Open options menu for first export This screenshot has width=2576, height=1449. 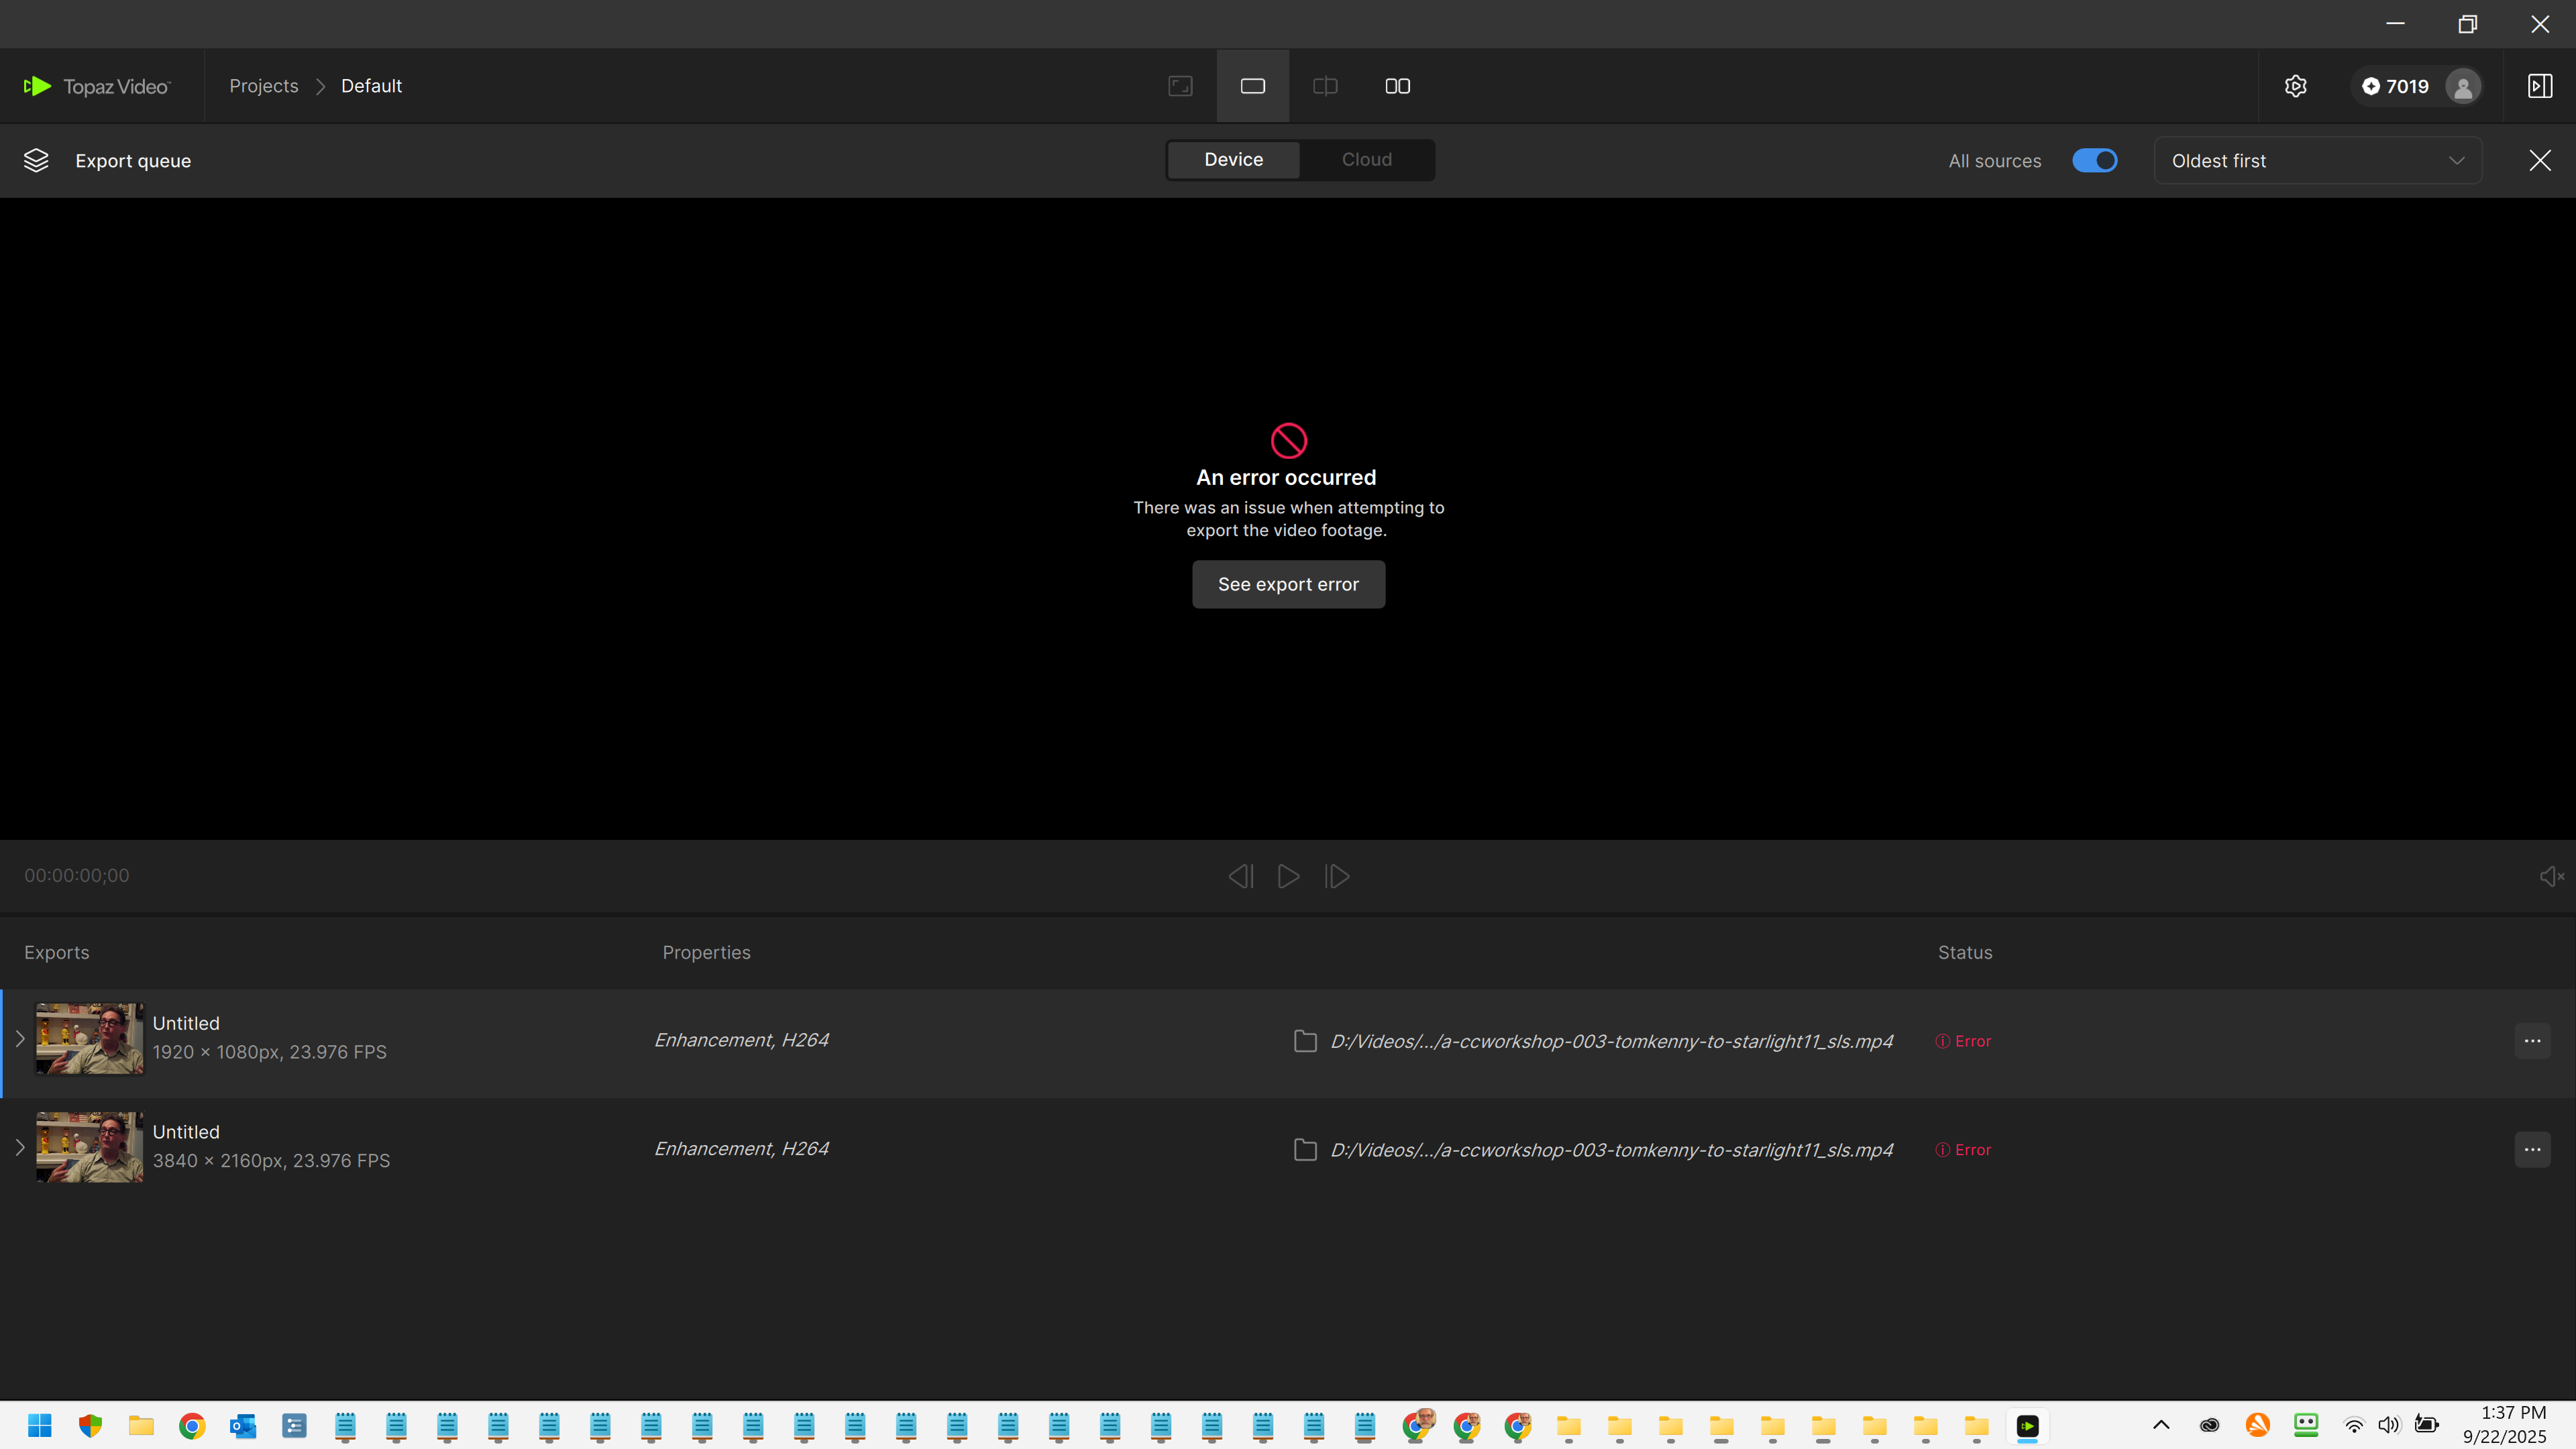click(2531, 1041)
